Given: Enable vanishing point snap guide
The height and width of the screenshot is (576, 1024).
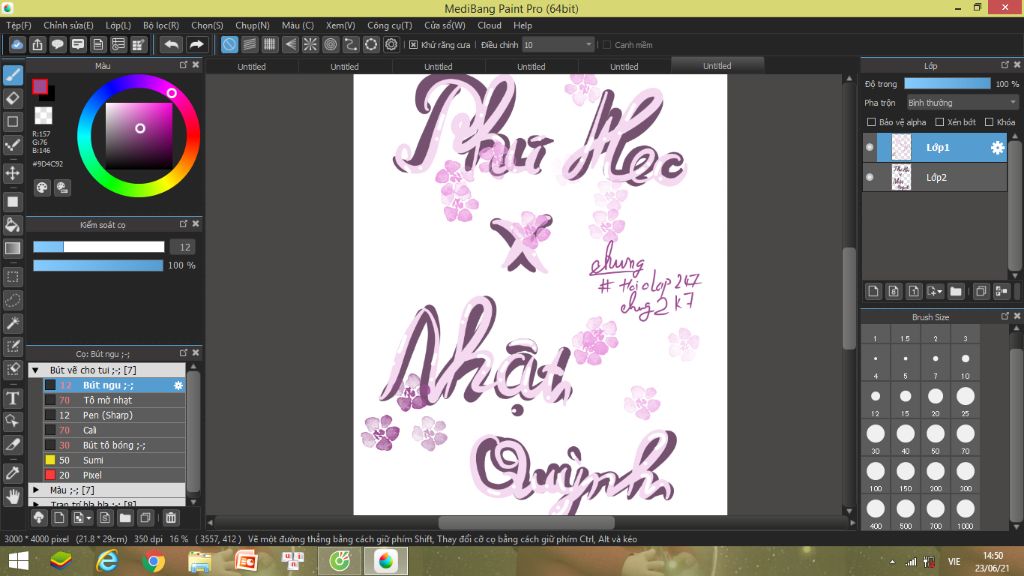Looking at the screenshot, I should point(290,44).
